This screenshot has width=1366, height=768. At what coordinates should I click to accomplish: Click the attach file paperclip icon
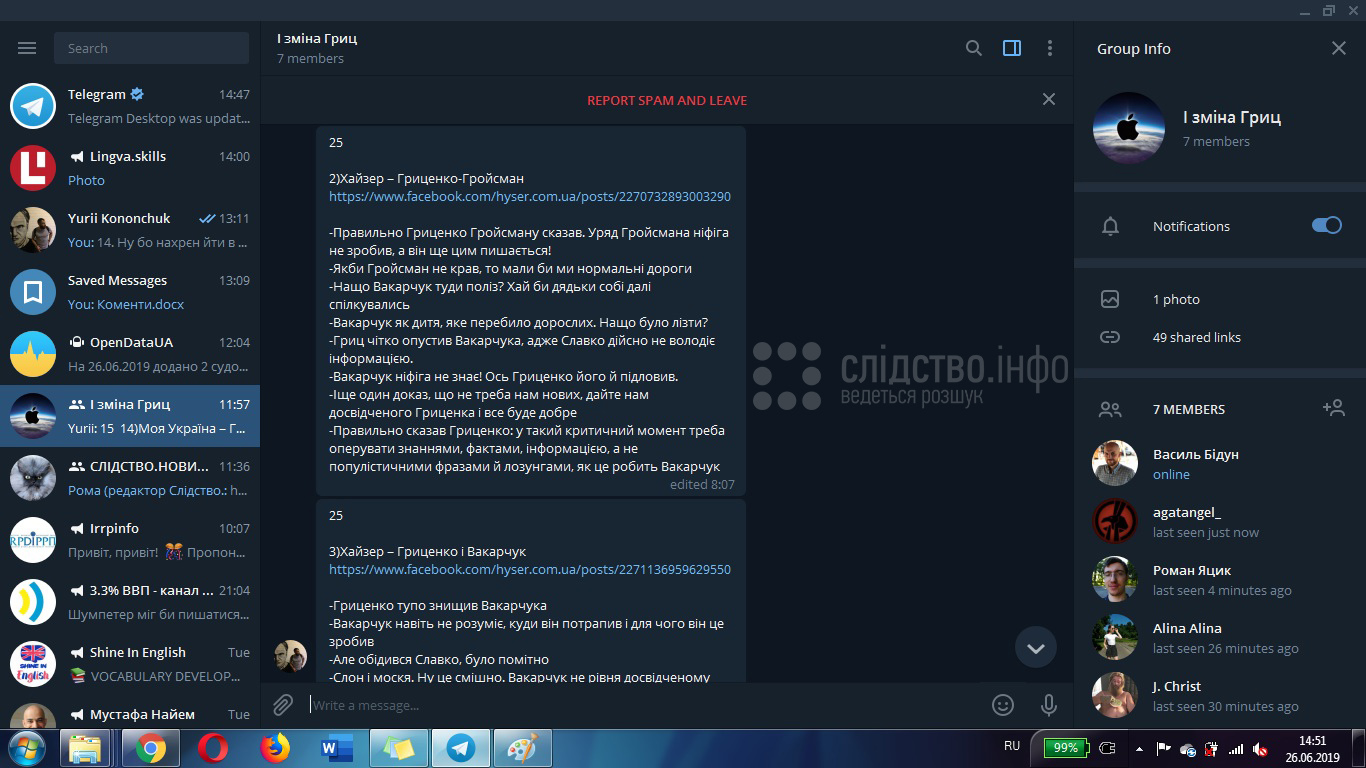[283, 705]
